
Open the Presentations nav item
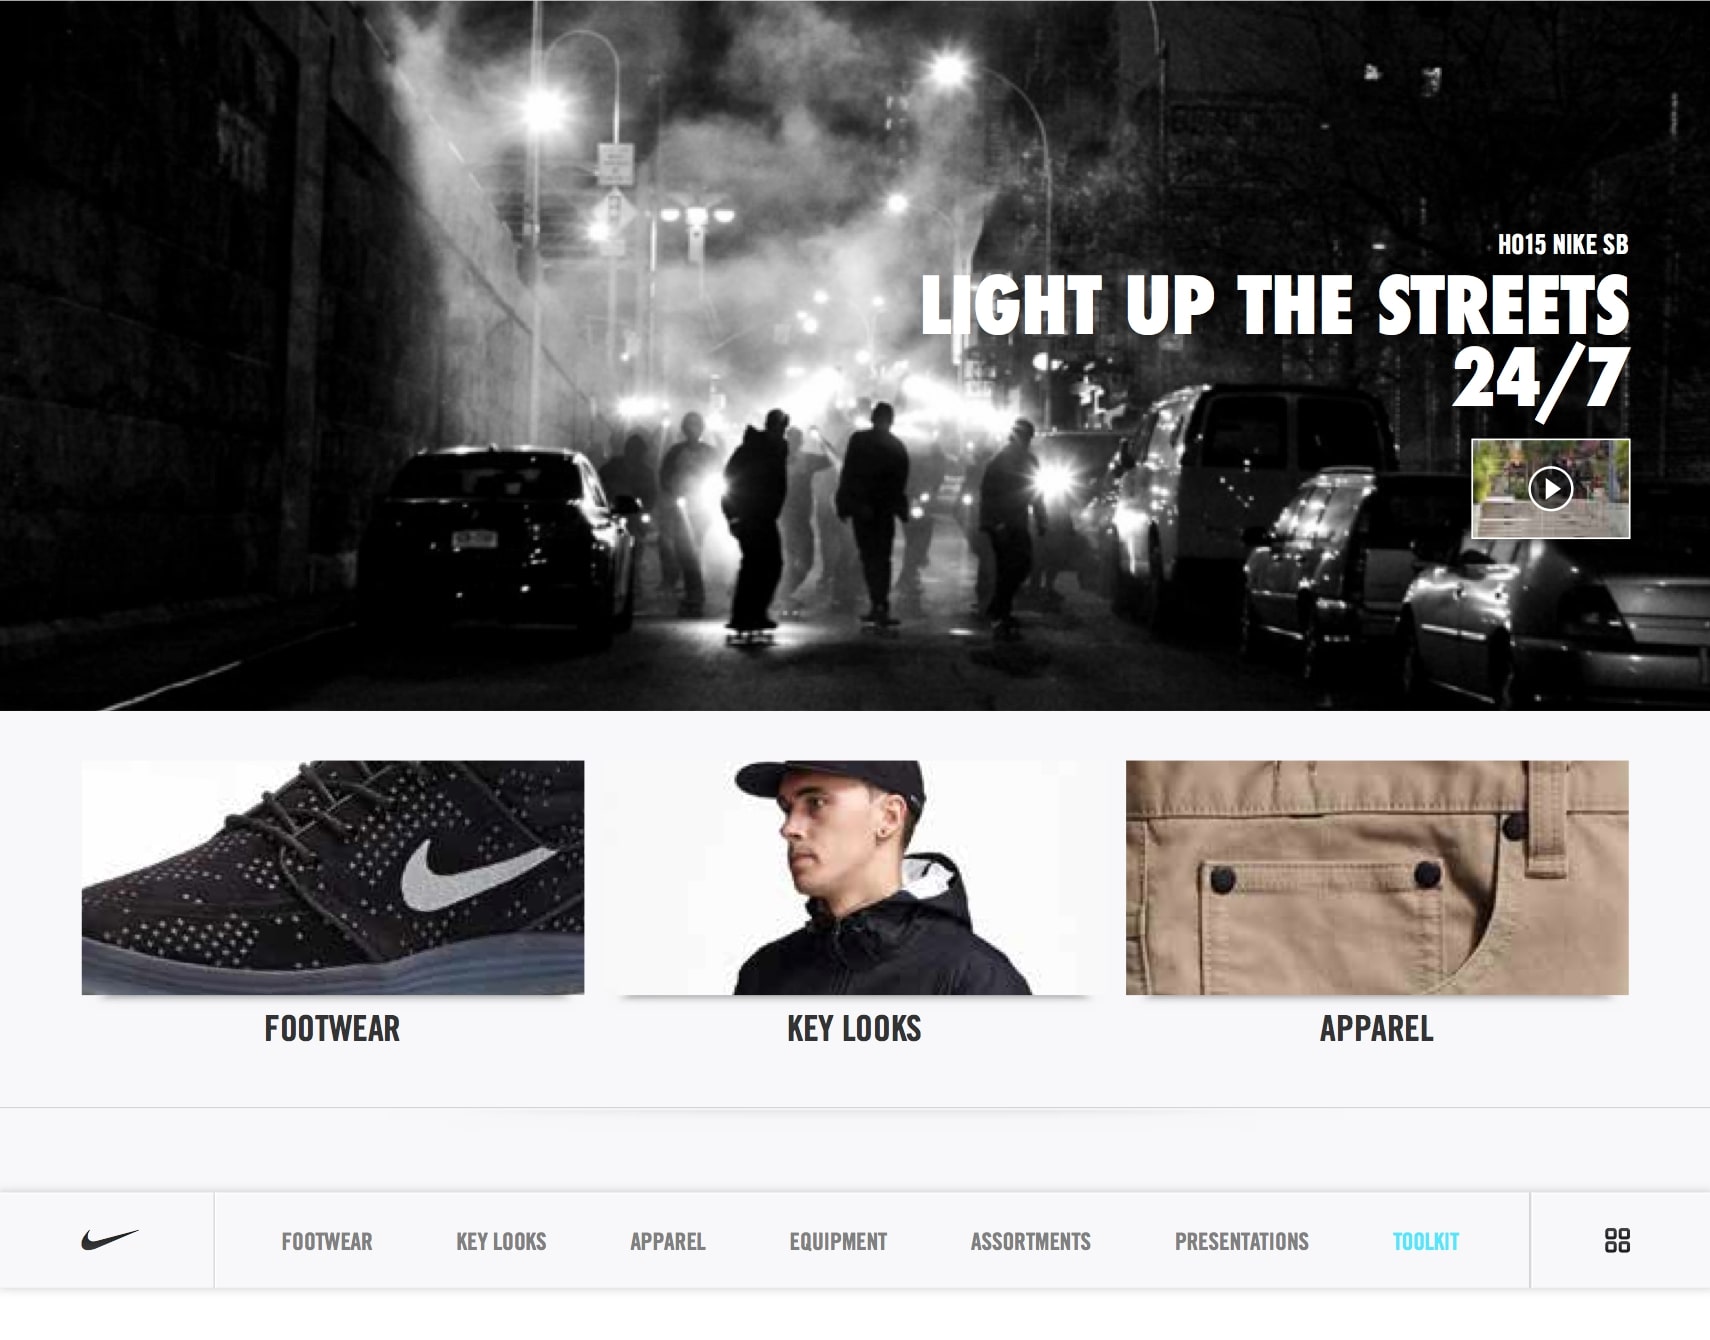point(1241,1241)
